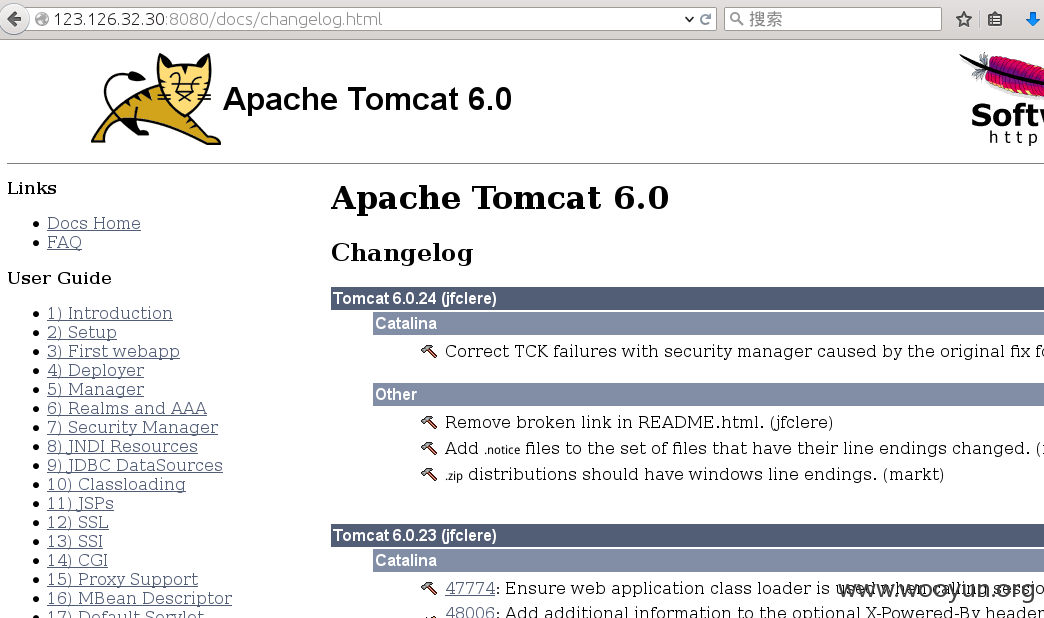Image resolution: width=1044 pixels, height=618 pixels.
Task: Click the Other subsection header
Action: [708, 394]
